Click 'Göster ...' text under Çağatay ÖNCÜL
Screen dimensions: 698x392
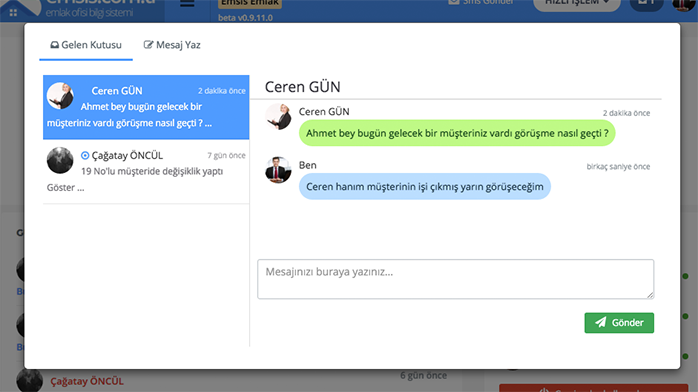65,187
